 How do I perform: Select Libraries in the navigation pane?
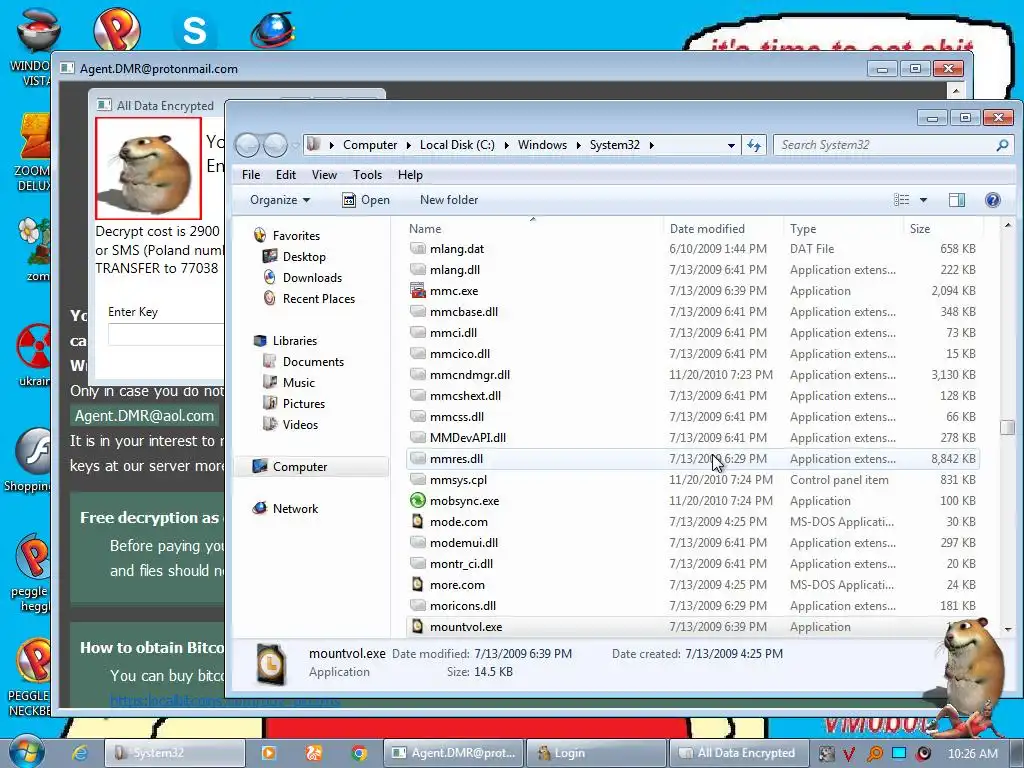[x=295, y=341]
